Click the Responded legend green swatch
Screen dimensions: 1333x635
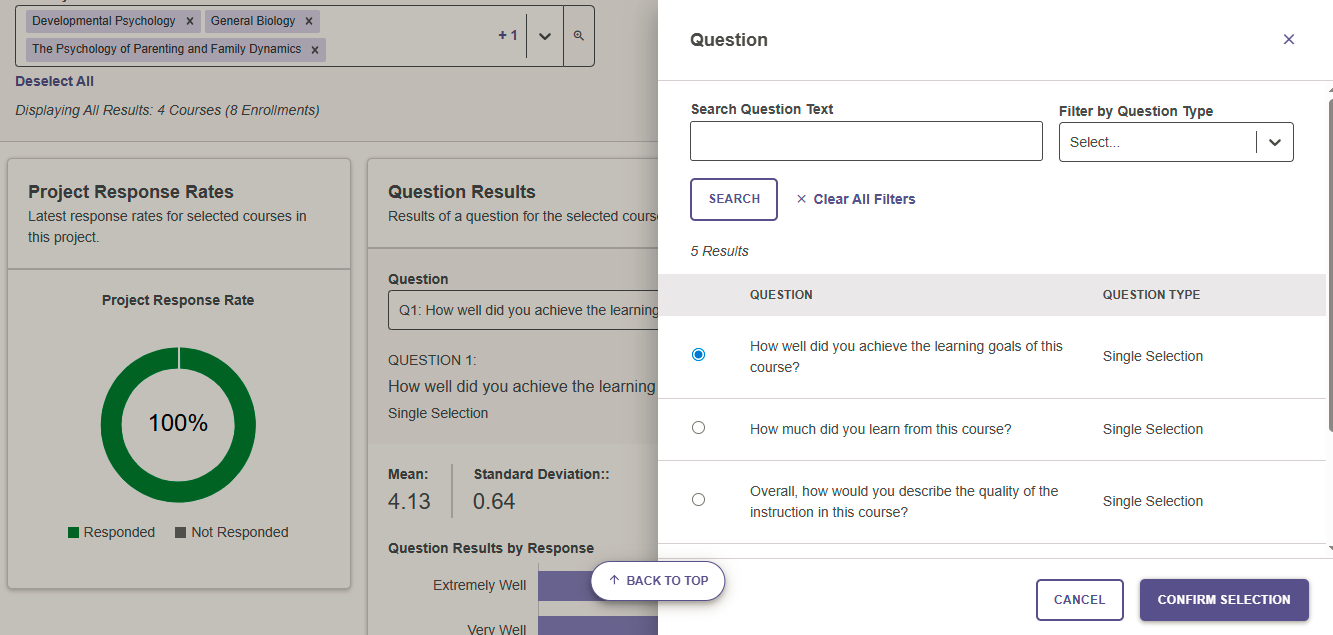click(73, 533)
